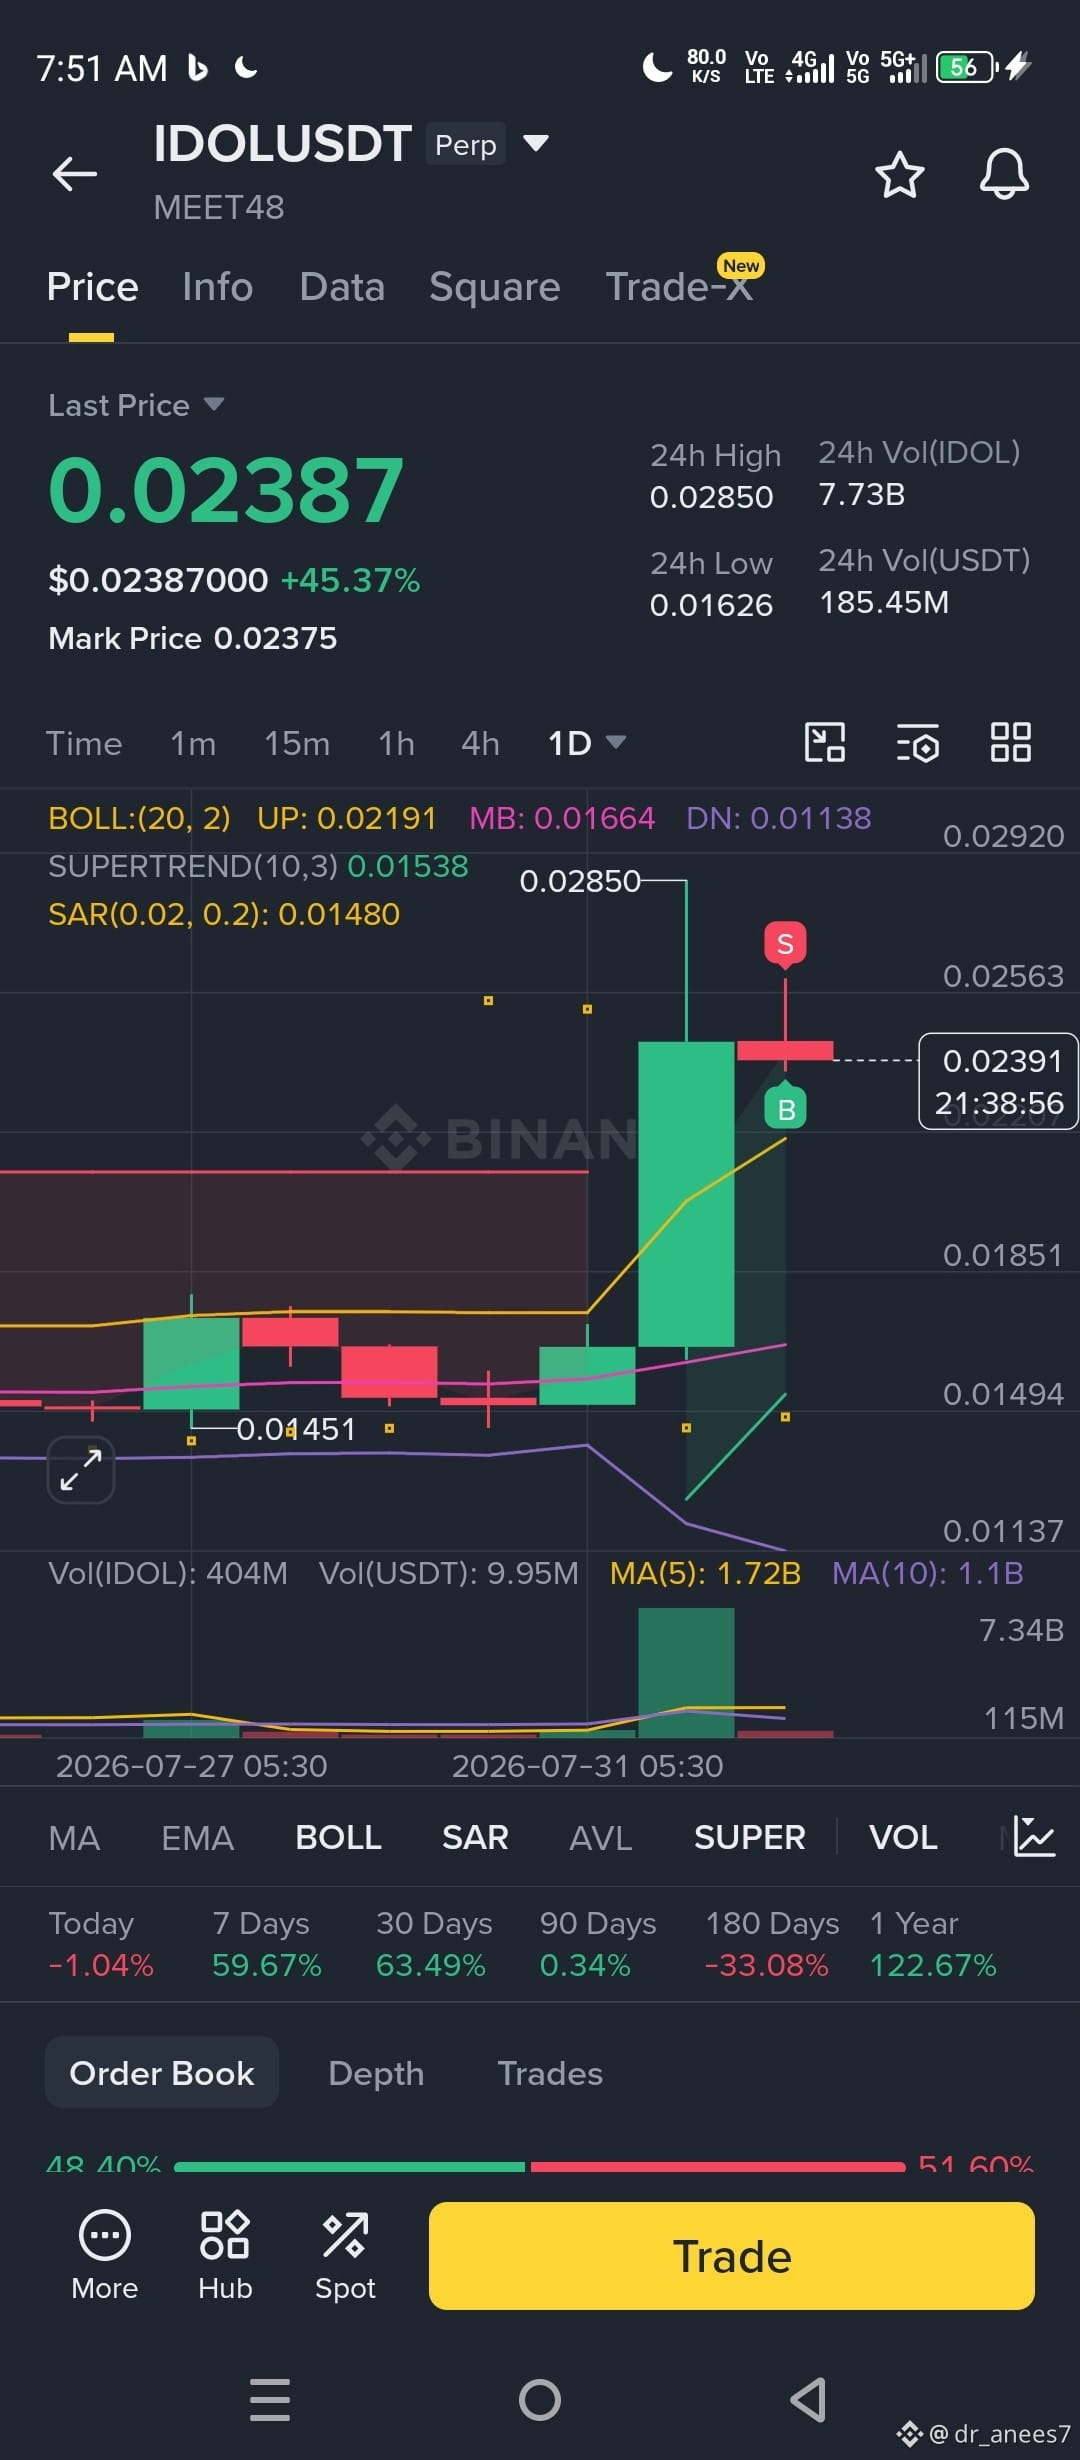
Task: Open chart drawing tools icon
Action: pos(825,743)
